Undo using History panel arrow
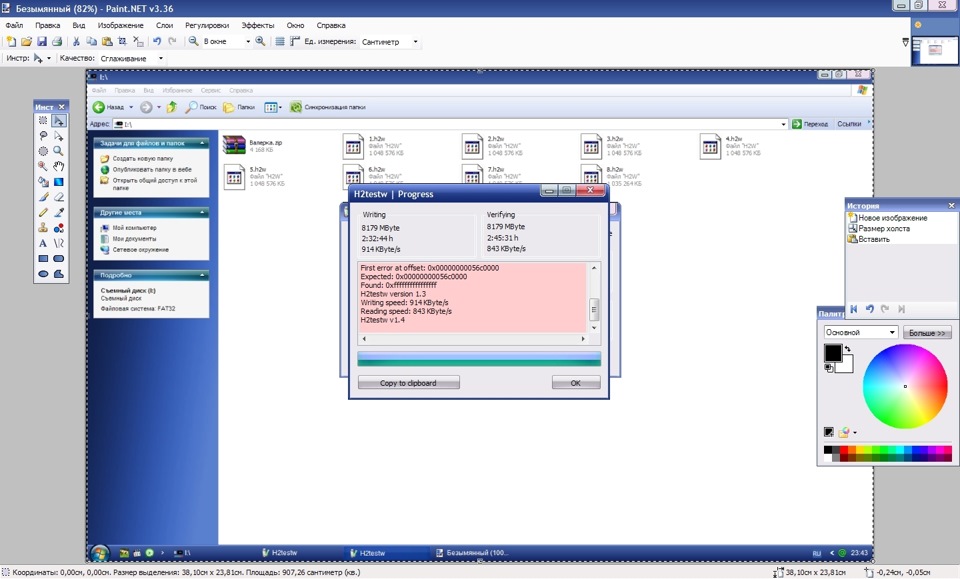The image size is (960, 579). (869, 309)
